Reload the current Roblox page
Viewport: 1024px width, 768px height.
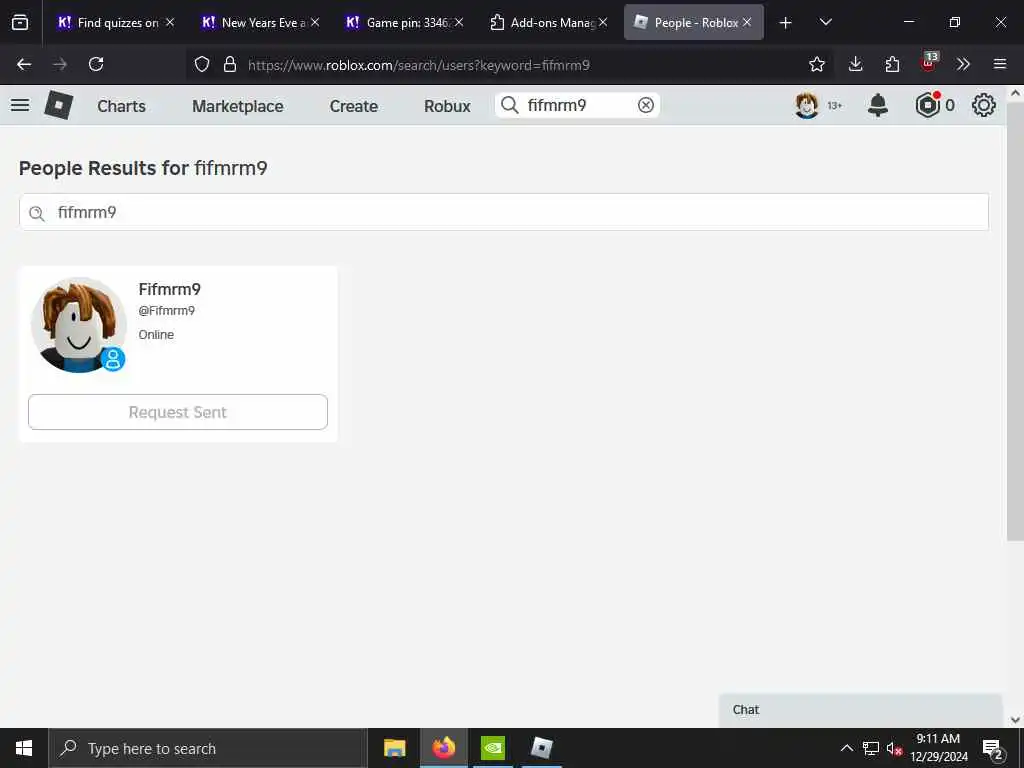tap(96, 64)
